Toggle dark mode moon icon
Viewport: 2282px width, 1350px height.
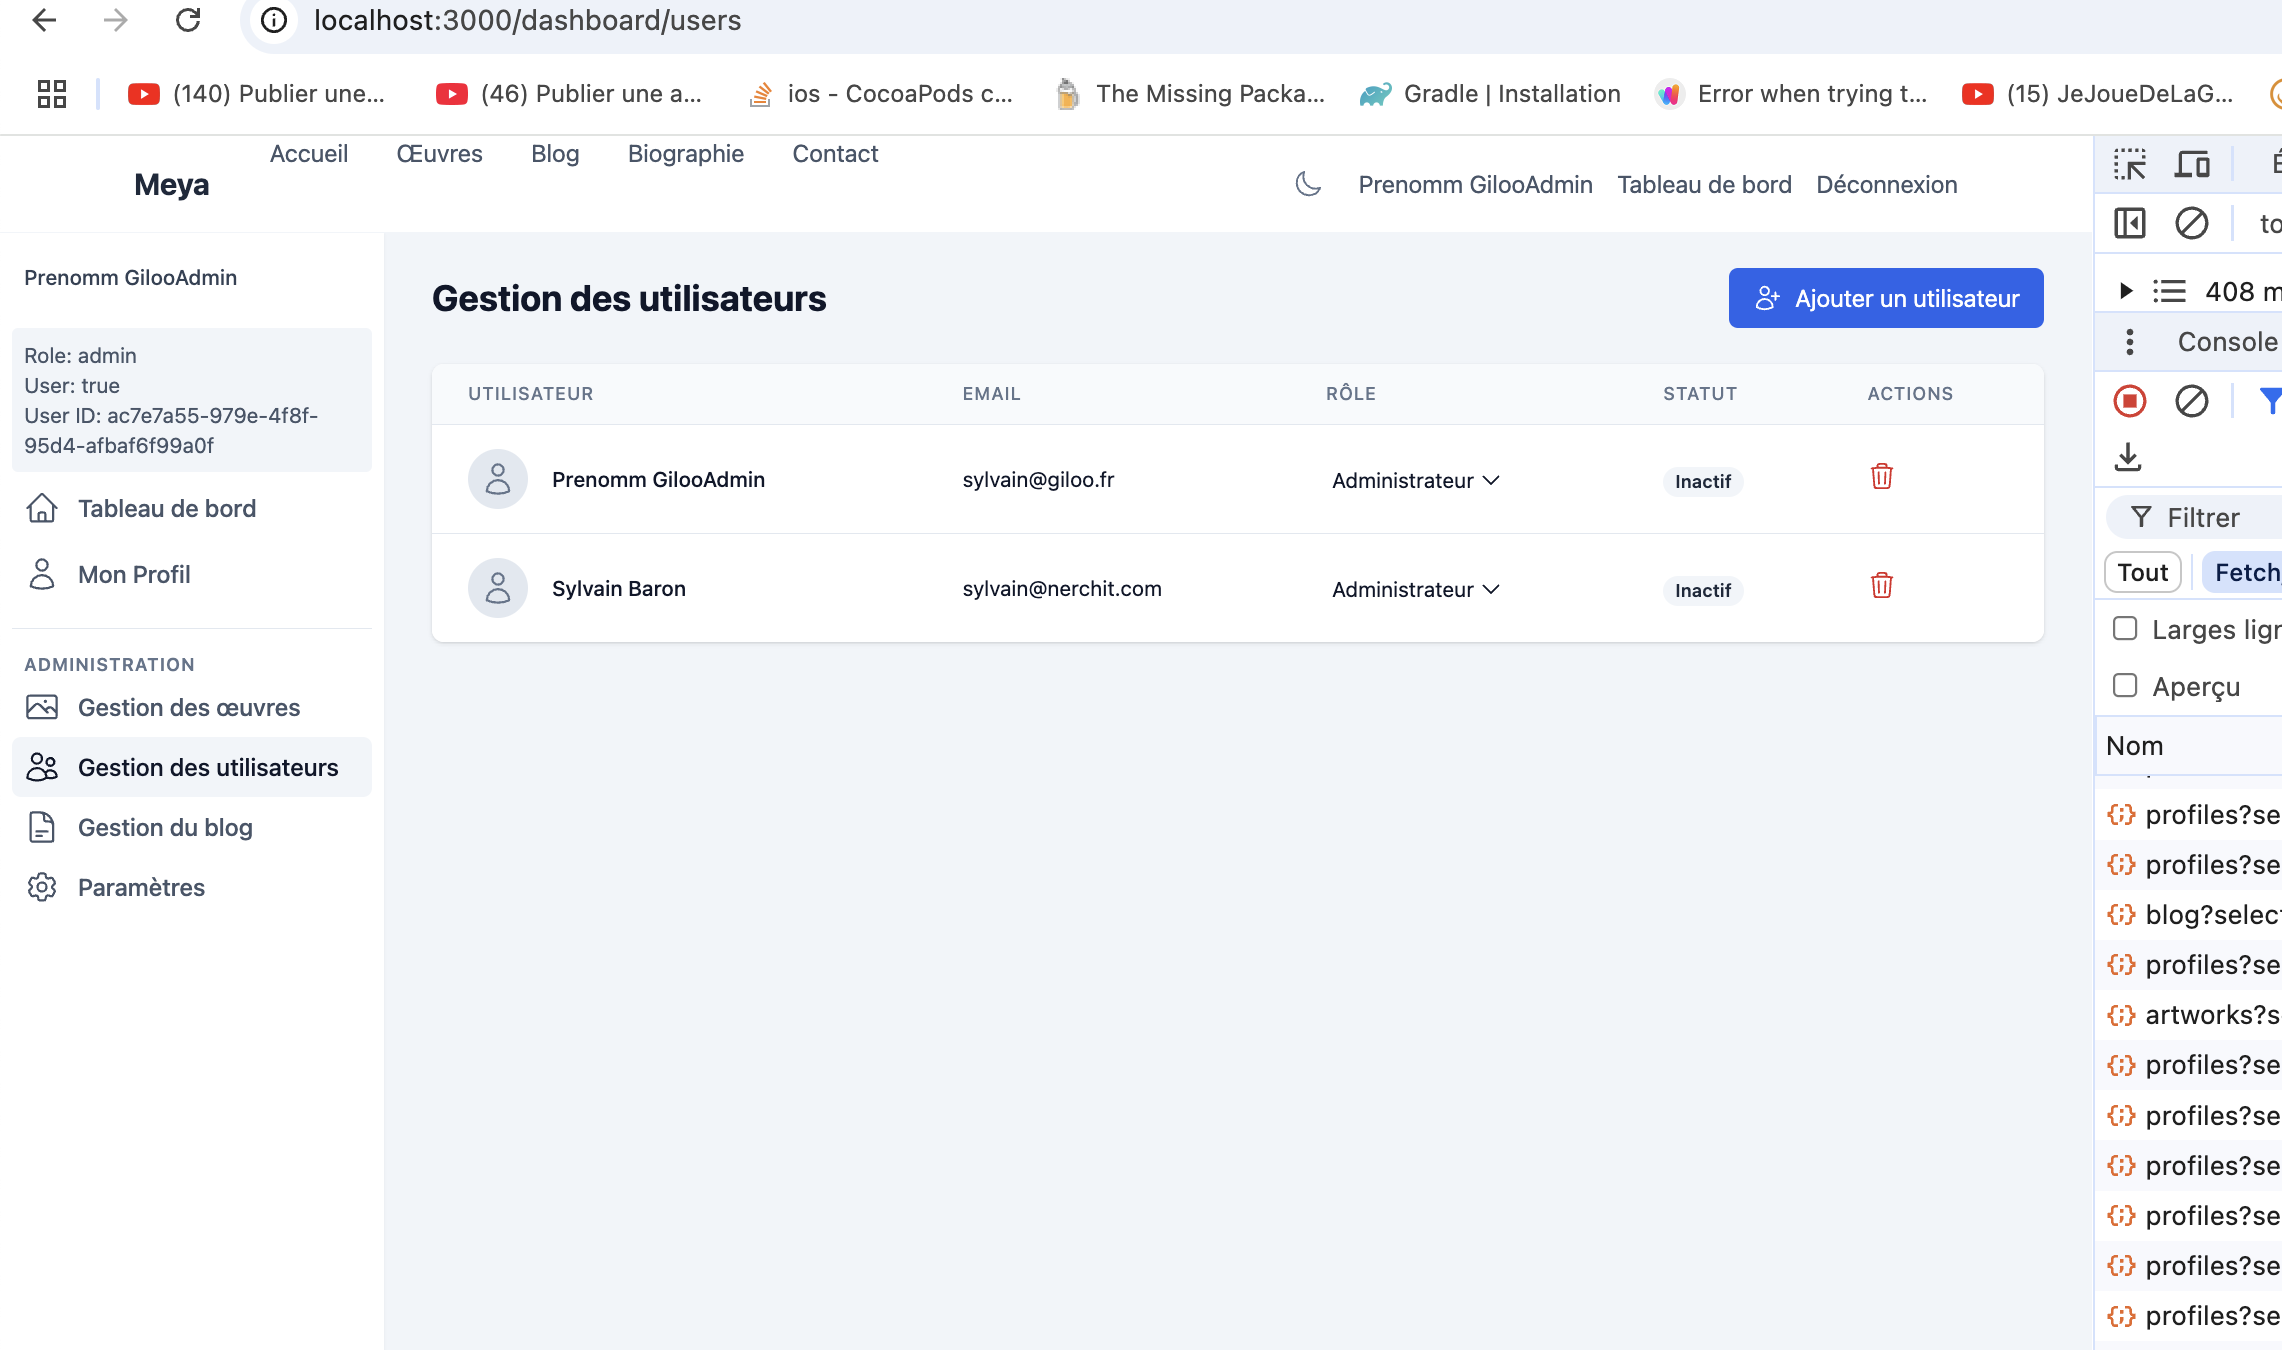[1308, 184]
